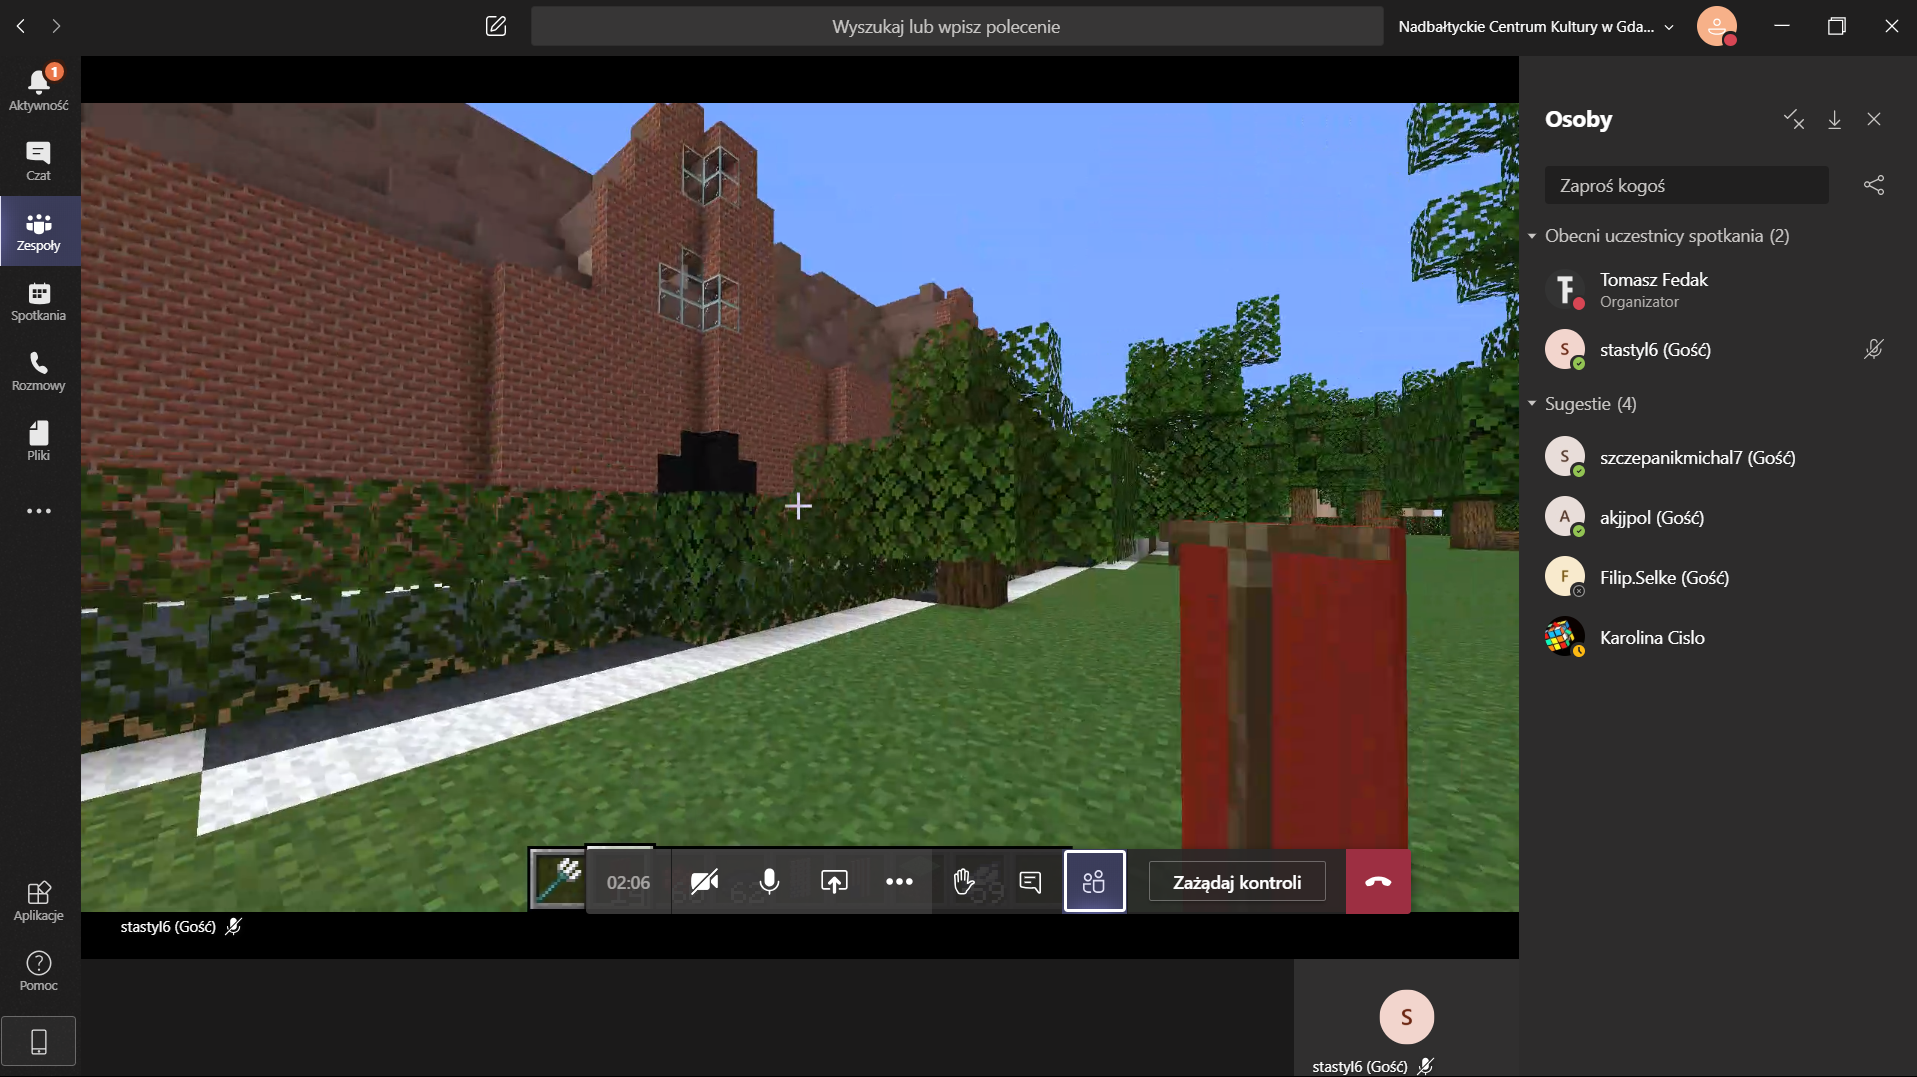Show the meeting conversation
The height and width of the screenshot is (1077, 1917).
click(x=1030, y=882)
